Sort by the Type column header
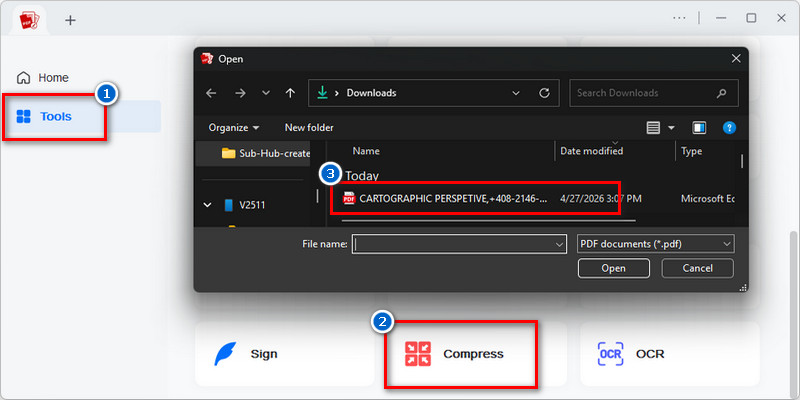This screenshot has width=800, height=400. pos(691,151)
